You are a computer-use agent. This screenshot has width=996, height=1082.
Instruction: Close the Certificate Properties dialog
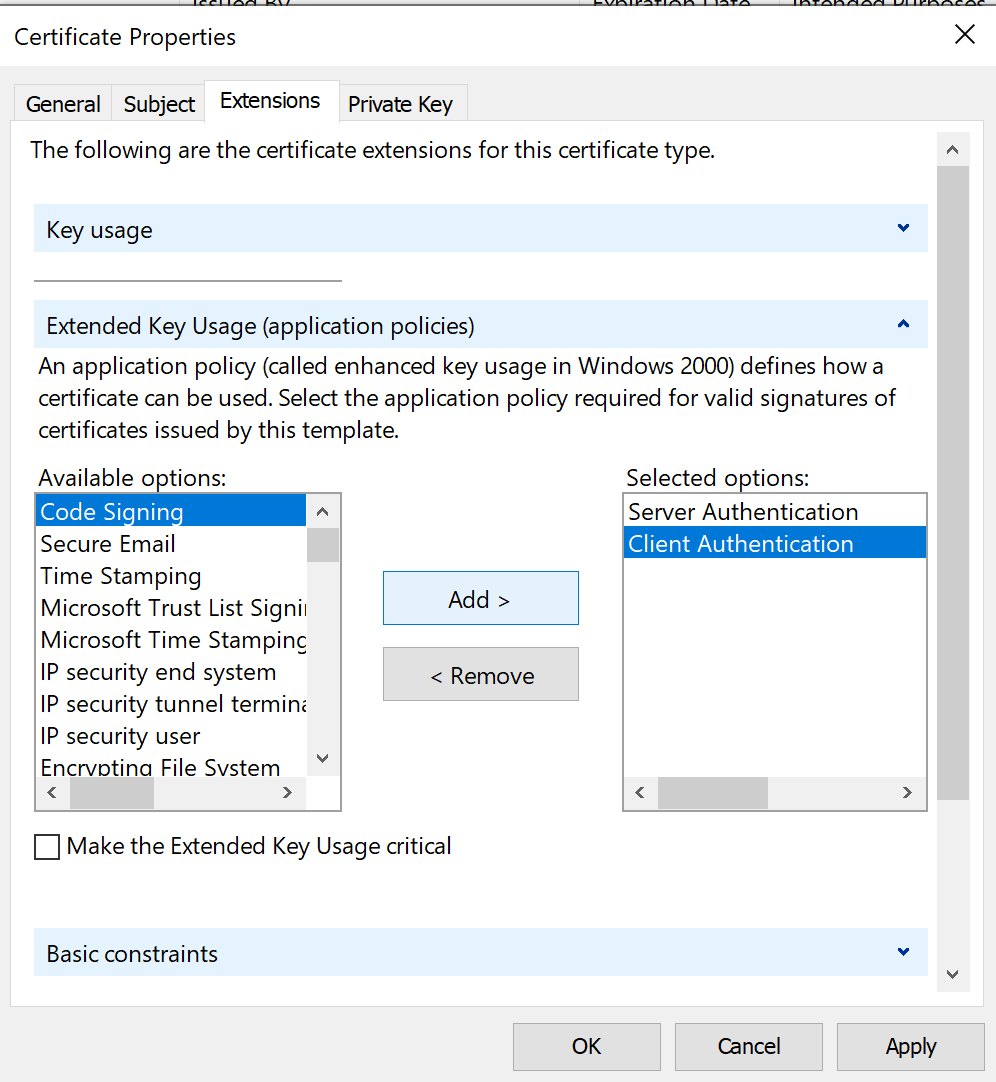click(964, 35)
